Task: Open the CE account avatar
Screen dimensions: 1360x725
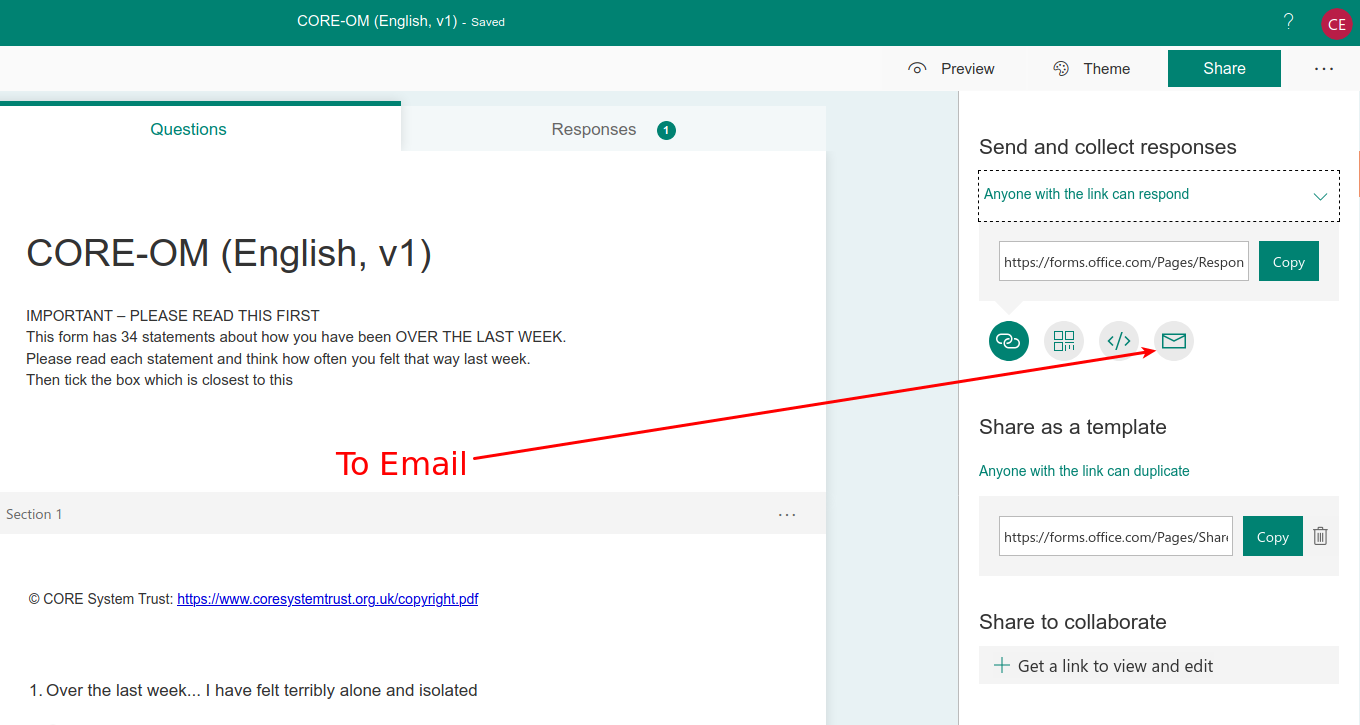Action: click(1336, 24)
